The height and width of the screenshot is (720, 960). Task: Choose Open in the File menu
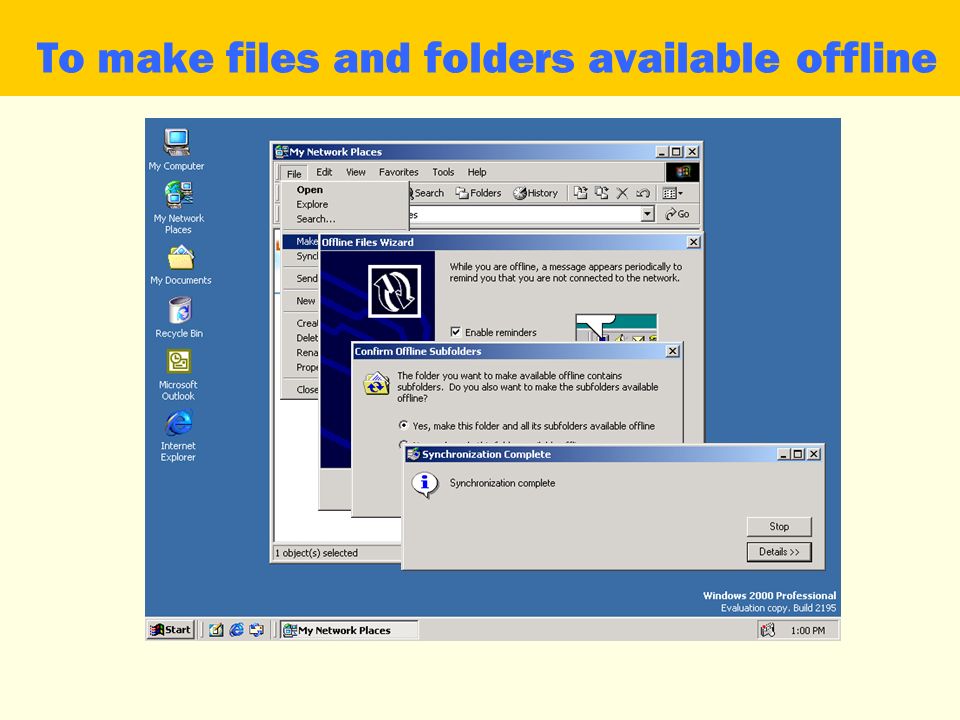pos(344,190)
